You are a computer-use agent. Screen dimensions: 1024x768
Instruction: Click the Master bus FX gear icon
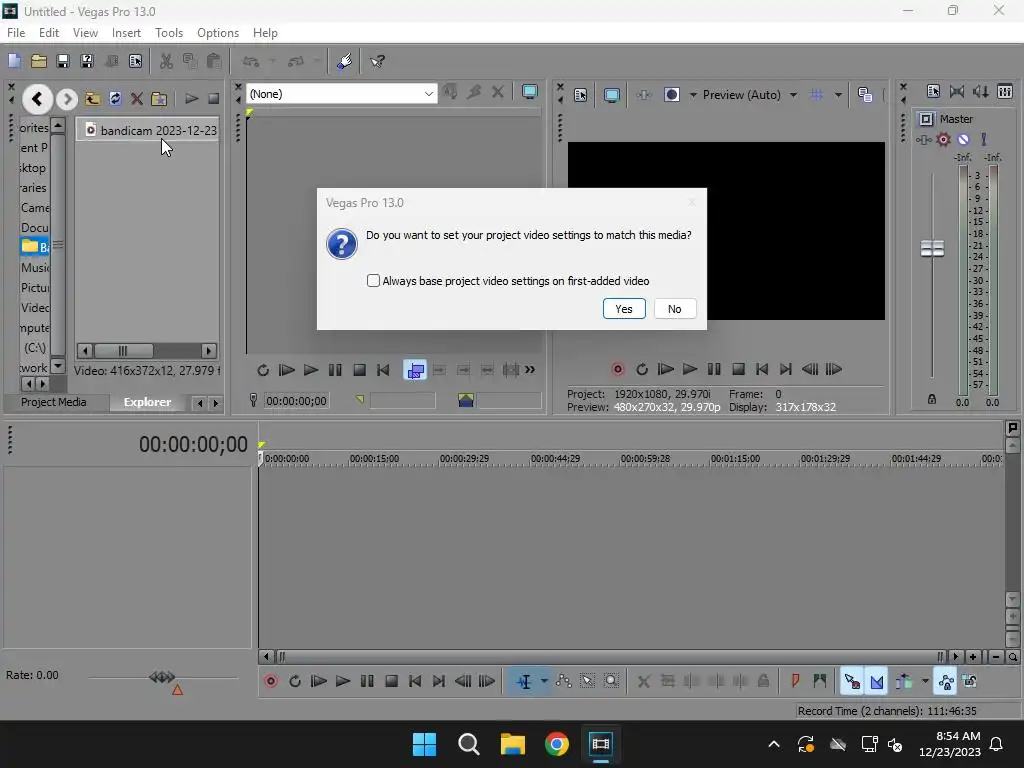(x=943, y=139)
